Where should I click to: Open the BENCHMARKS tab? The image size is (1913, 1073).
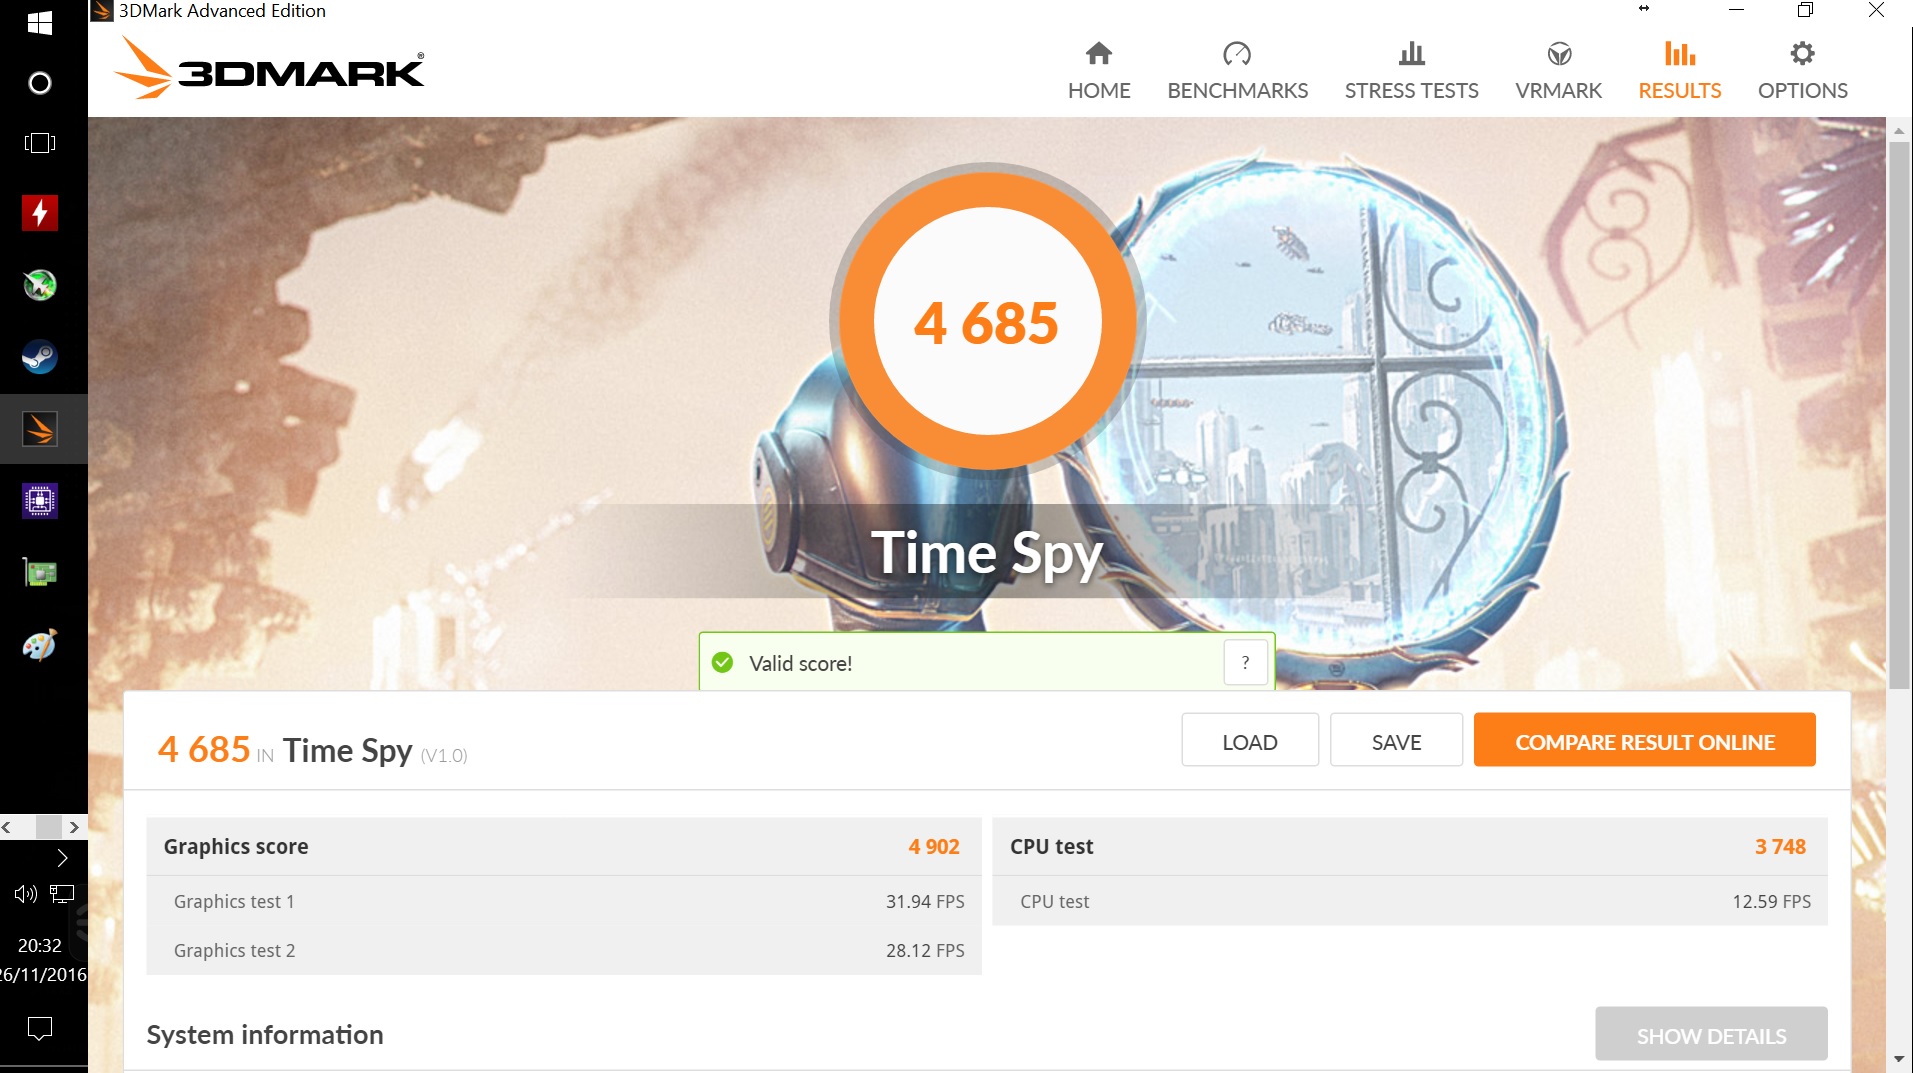(1237, 71)
